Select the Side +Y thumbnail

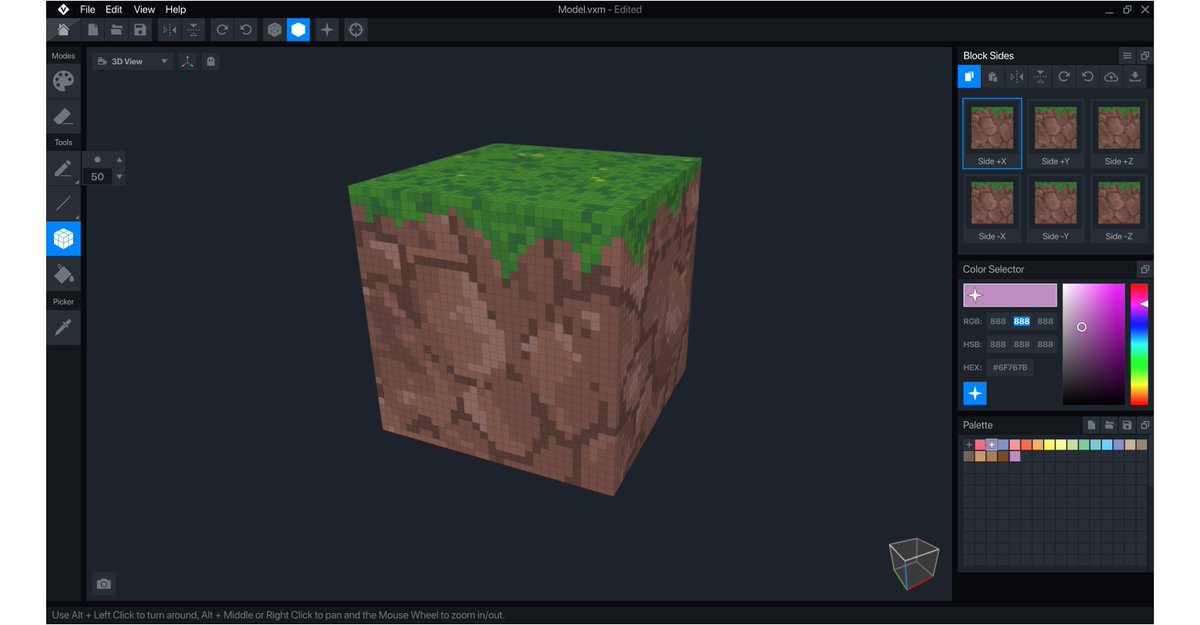(x=1056, y=134)
